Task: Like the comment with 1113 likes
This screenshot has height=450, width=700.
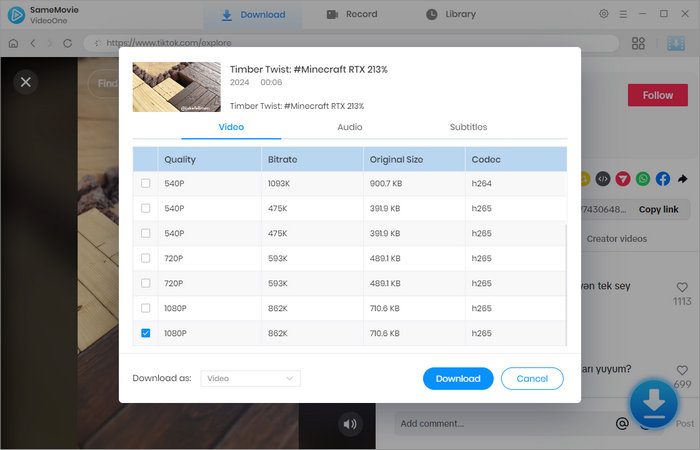Action: click(682, 287)
